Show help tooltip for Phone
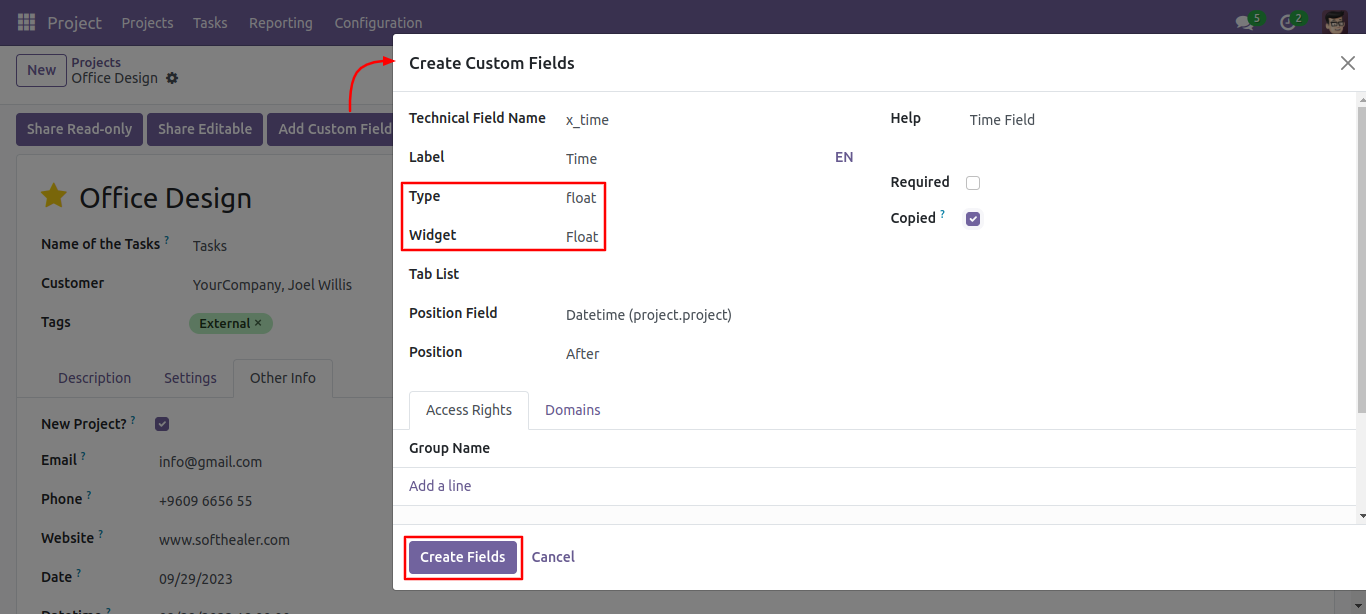 click(89, 496)
